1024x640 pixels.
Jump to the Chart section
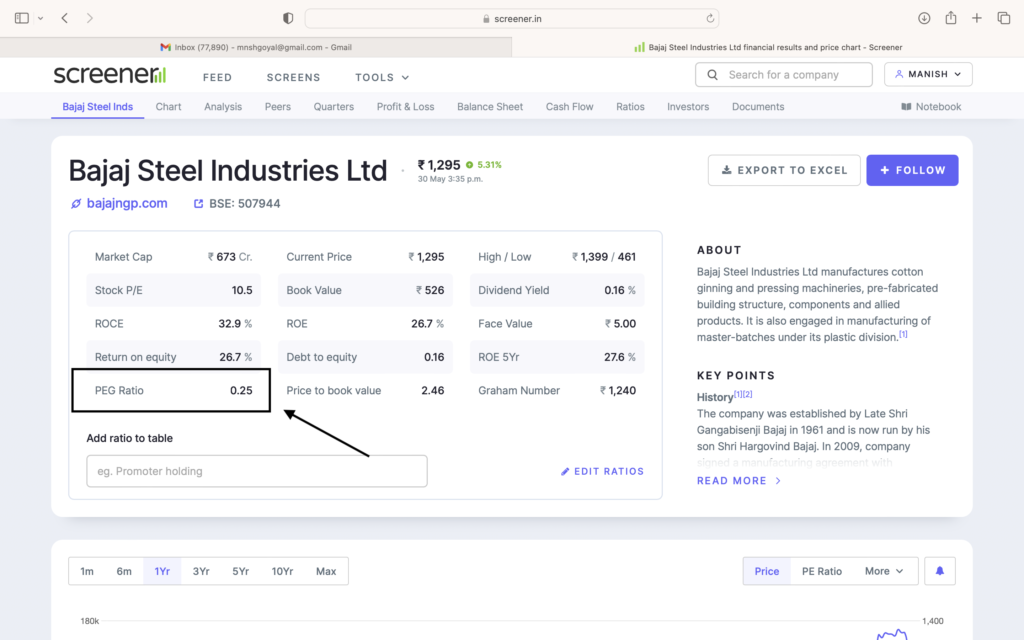(168, 106)
